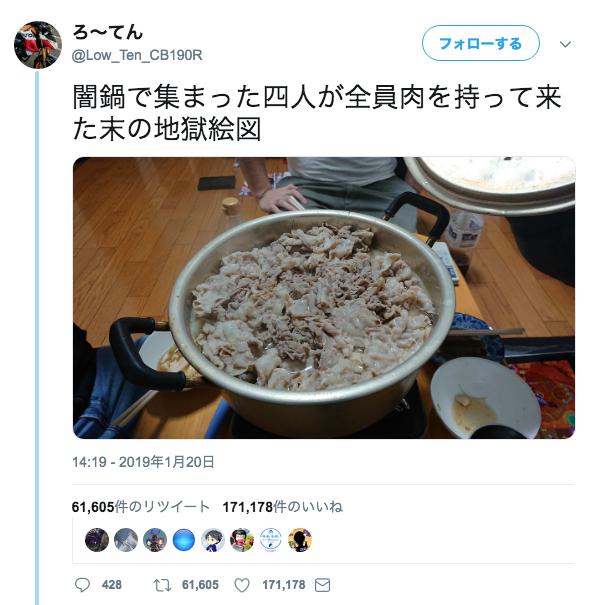Click the envelope direct message icon

coord(322,585)
